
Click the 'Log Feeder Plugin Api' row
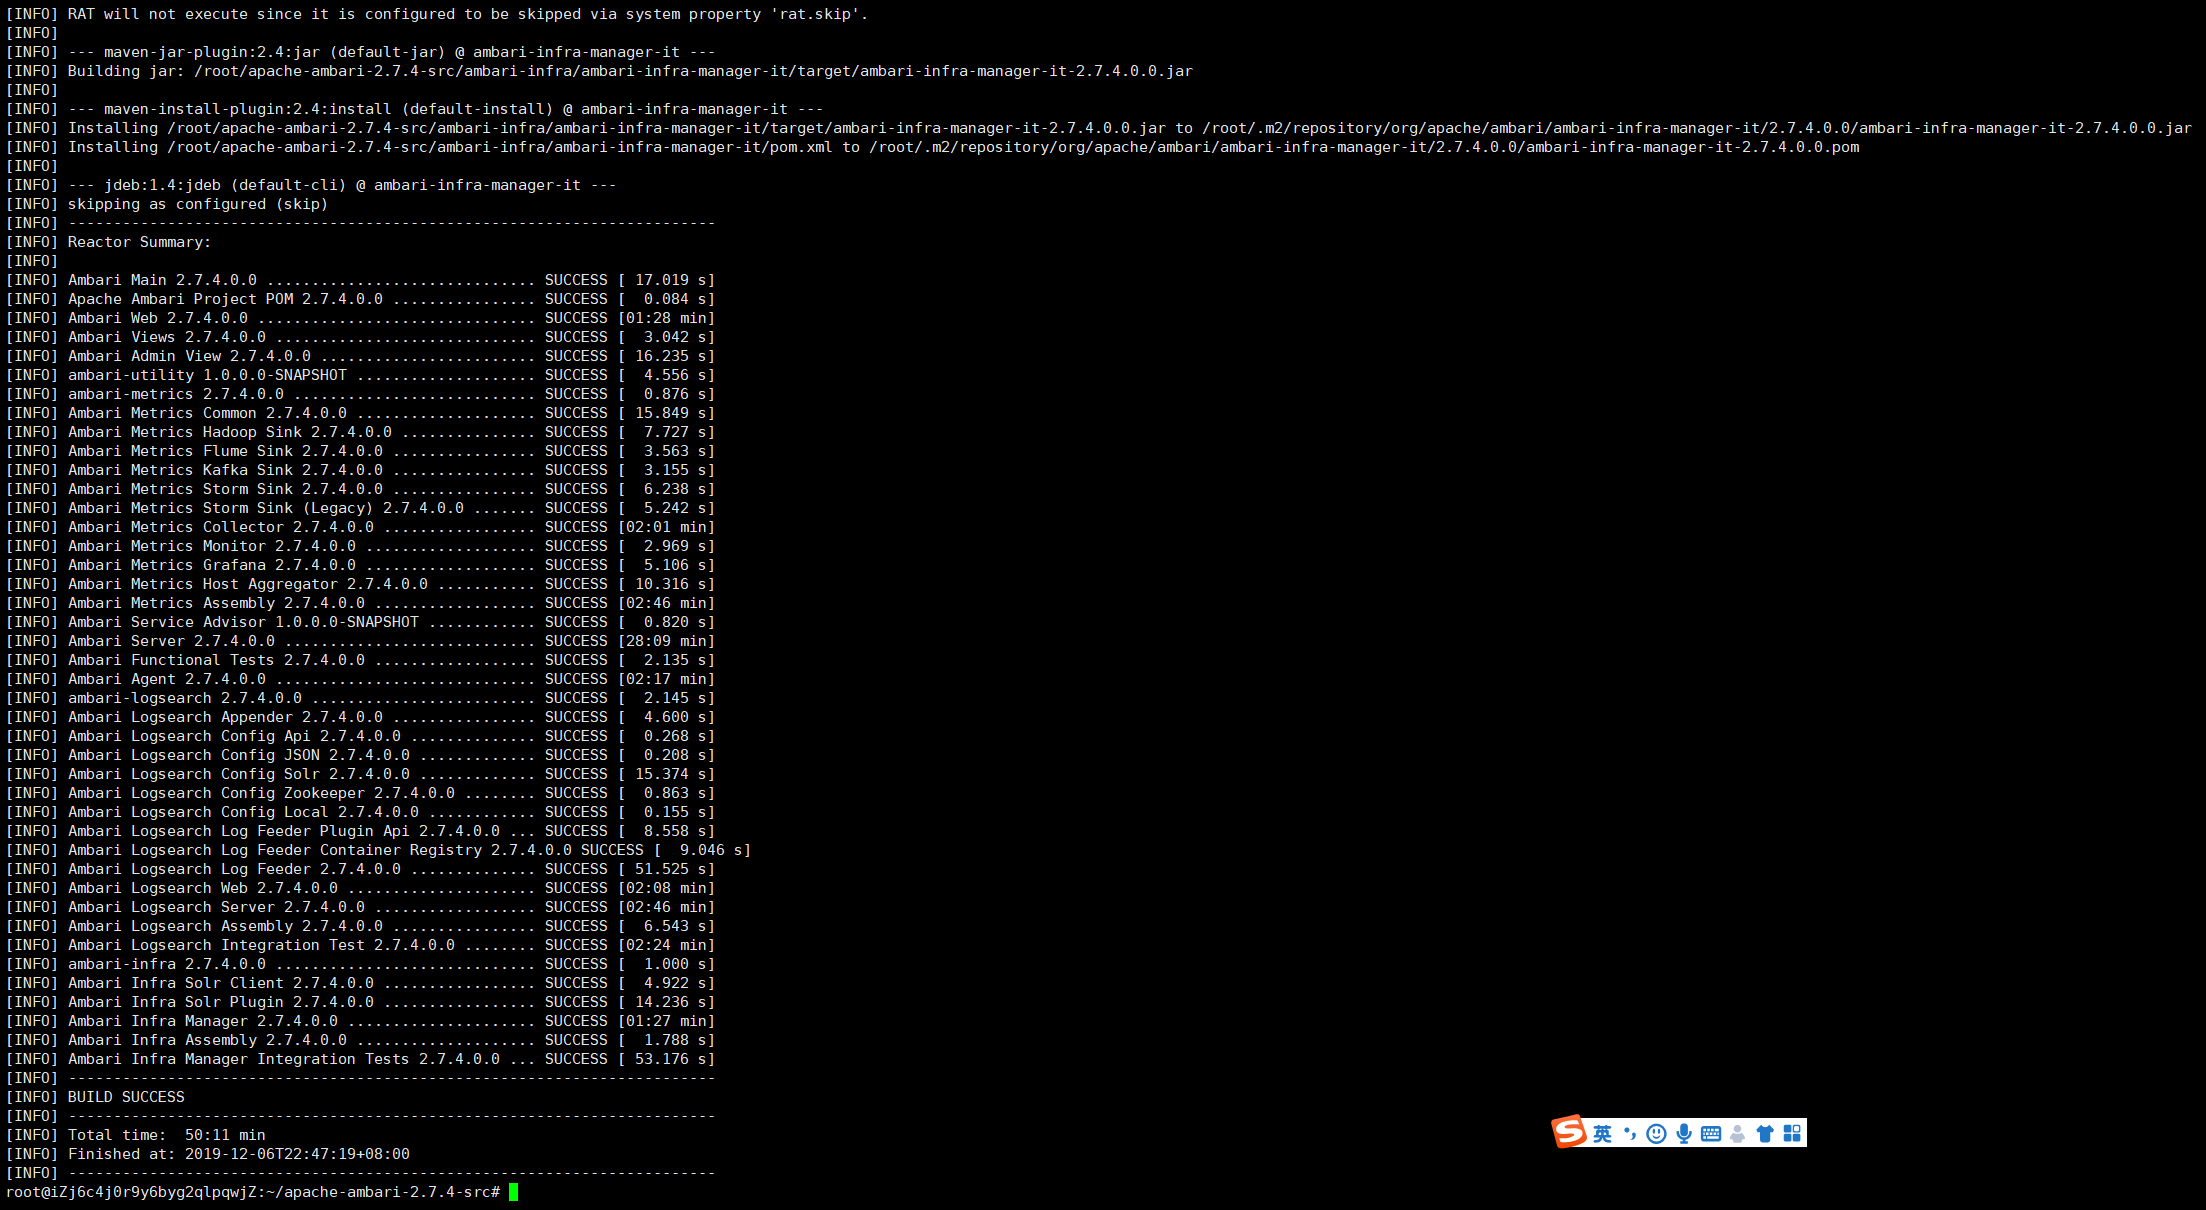click(360, 831)
